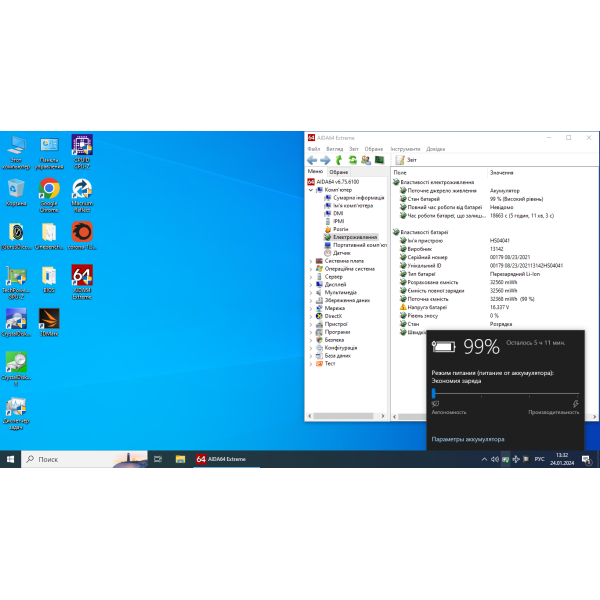This screenshot has width=600, height=600.
Task: Switch to the Обране tab in sidebar
Action: (339, 172)
